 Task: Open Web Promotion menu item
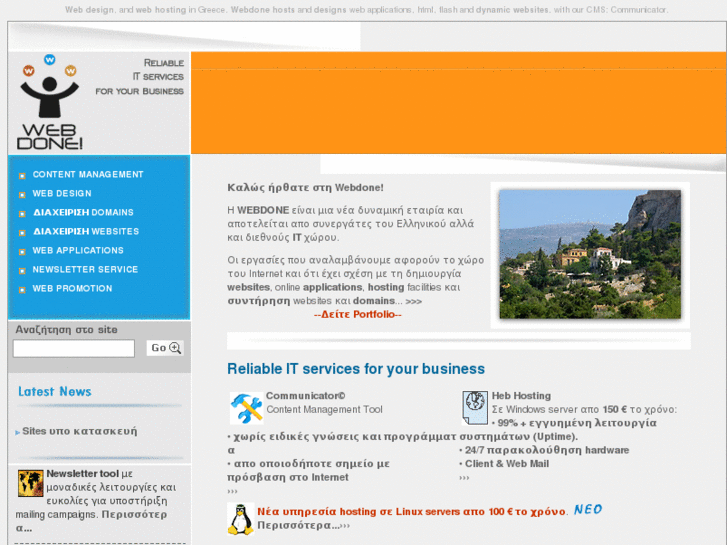point(72,289)
